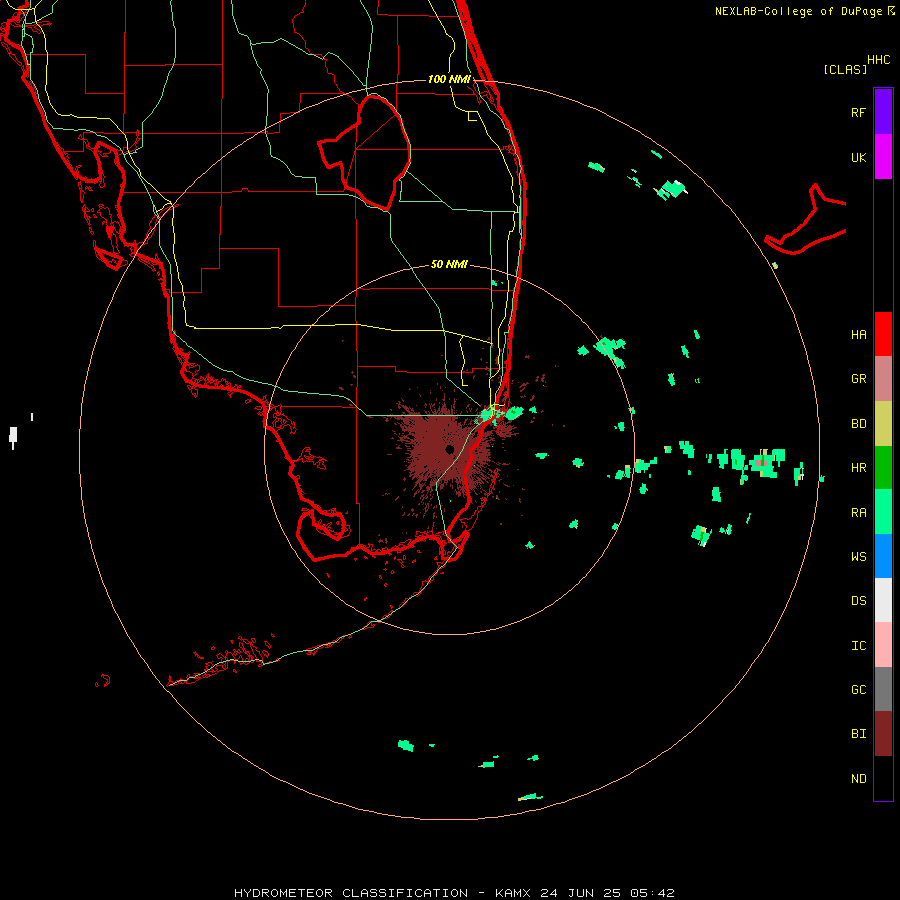Click the "50 NMI" range ring label
The image size is (900, 900).
click(x=449, y=264)
